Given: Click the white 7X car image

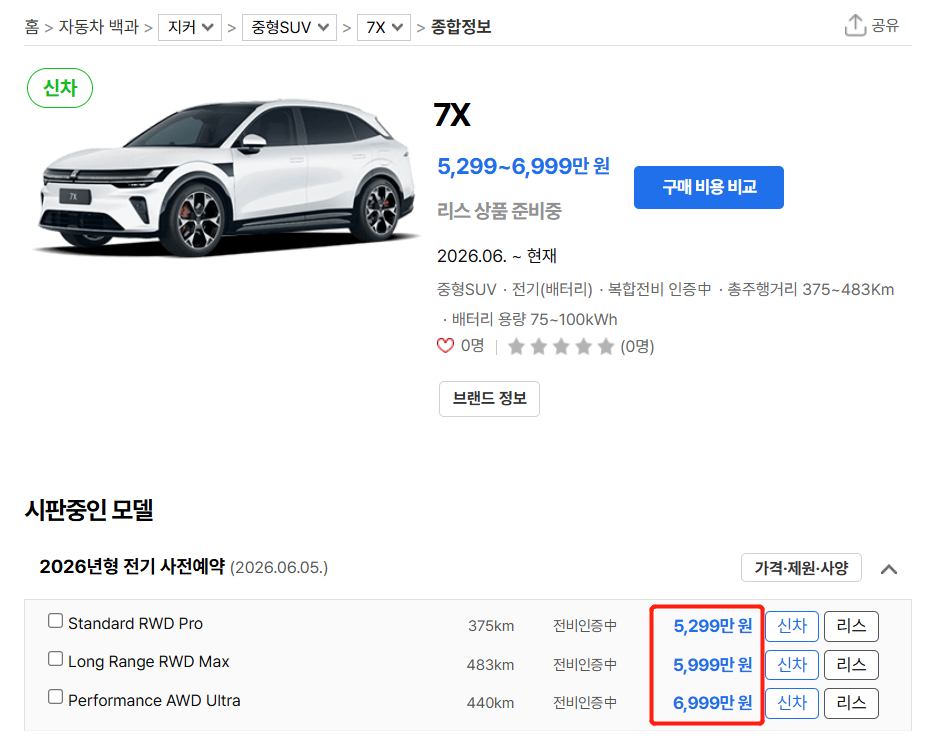Looking at the screenshot, I should click(226, 178).
